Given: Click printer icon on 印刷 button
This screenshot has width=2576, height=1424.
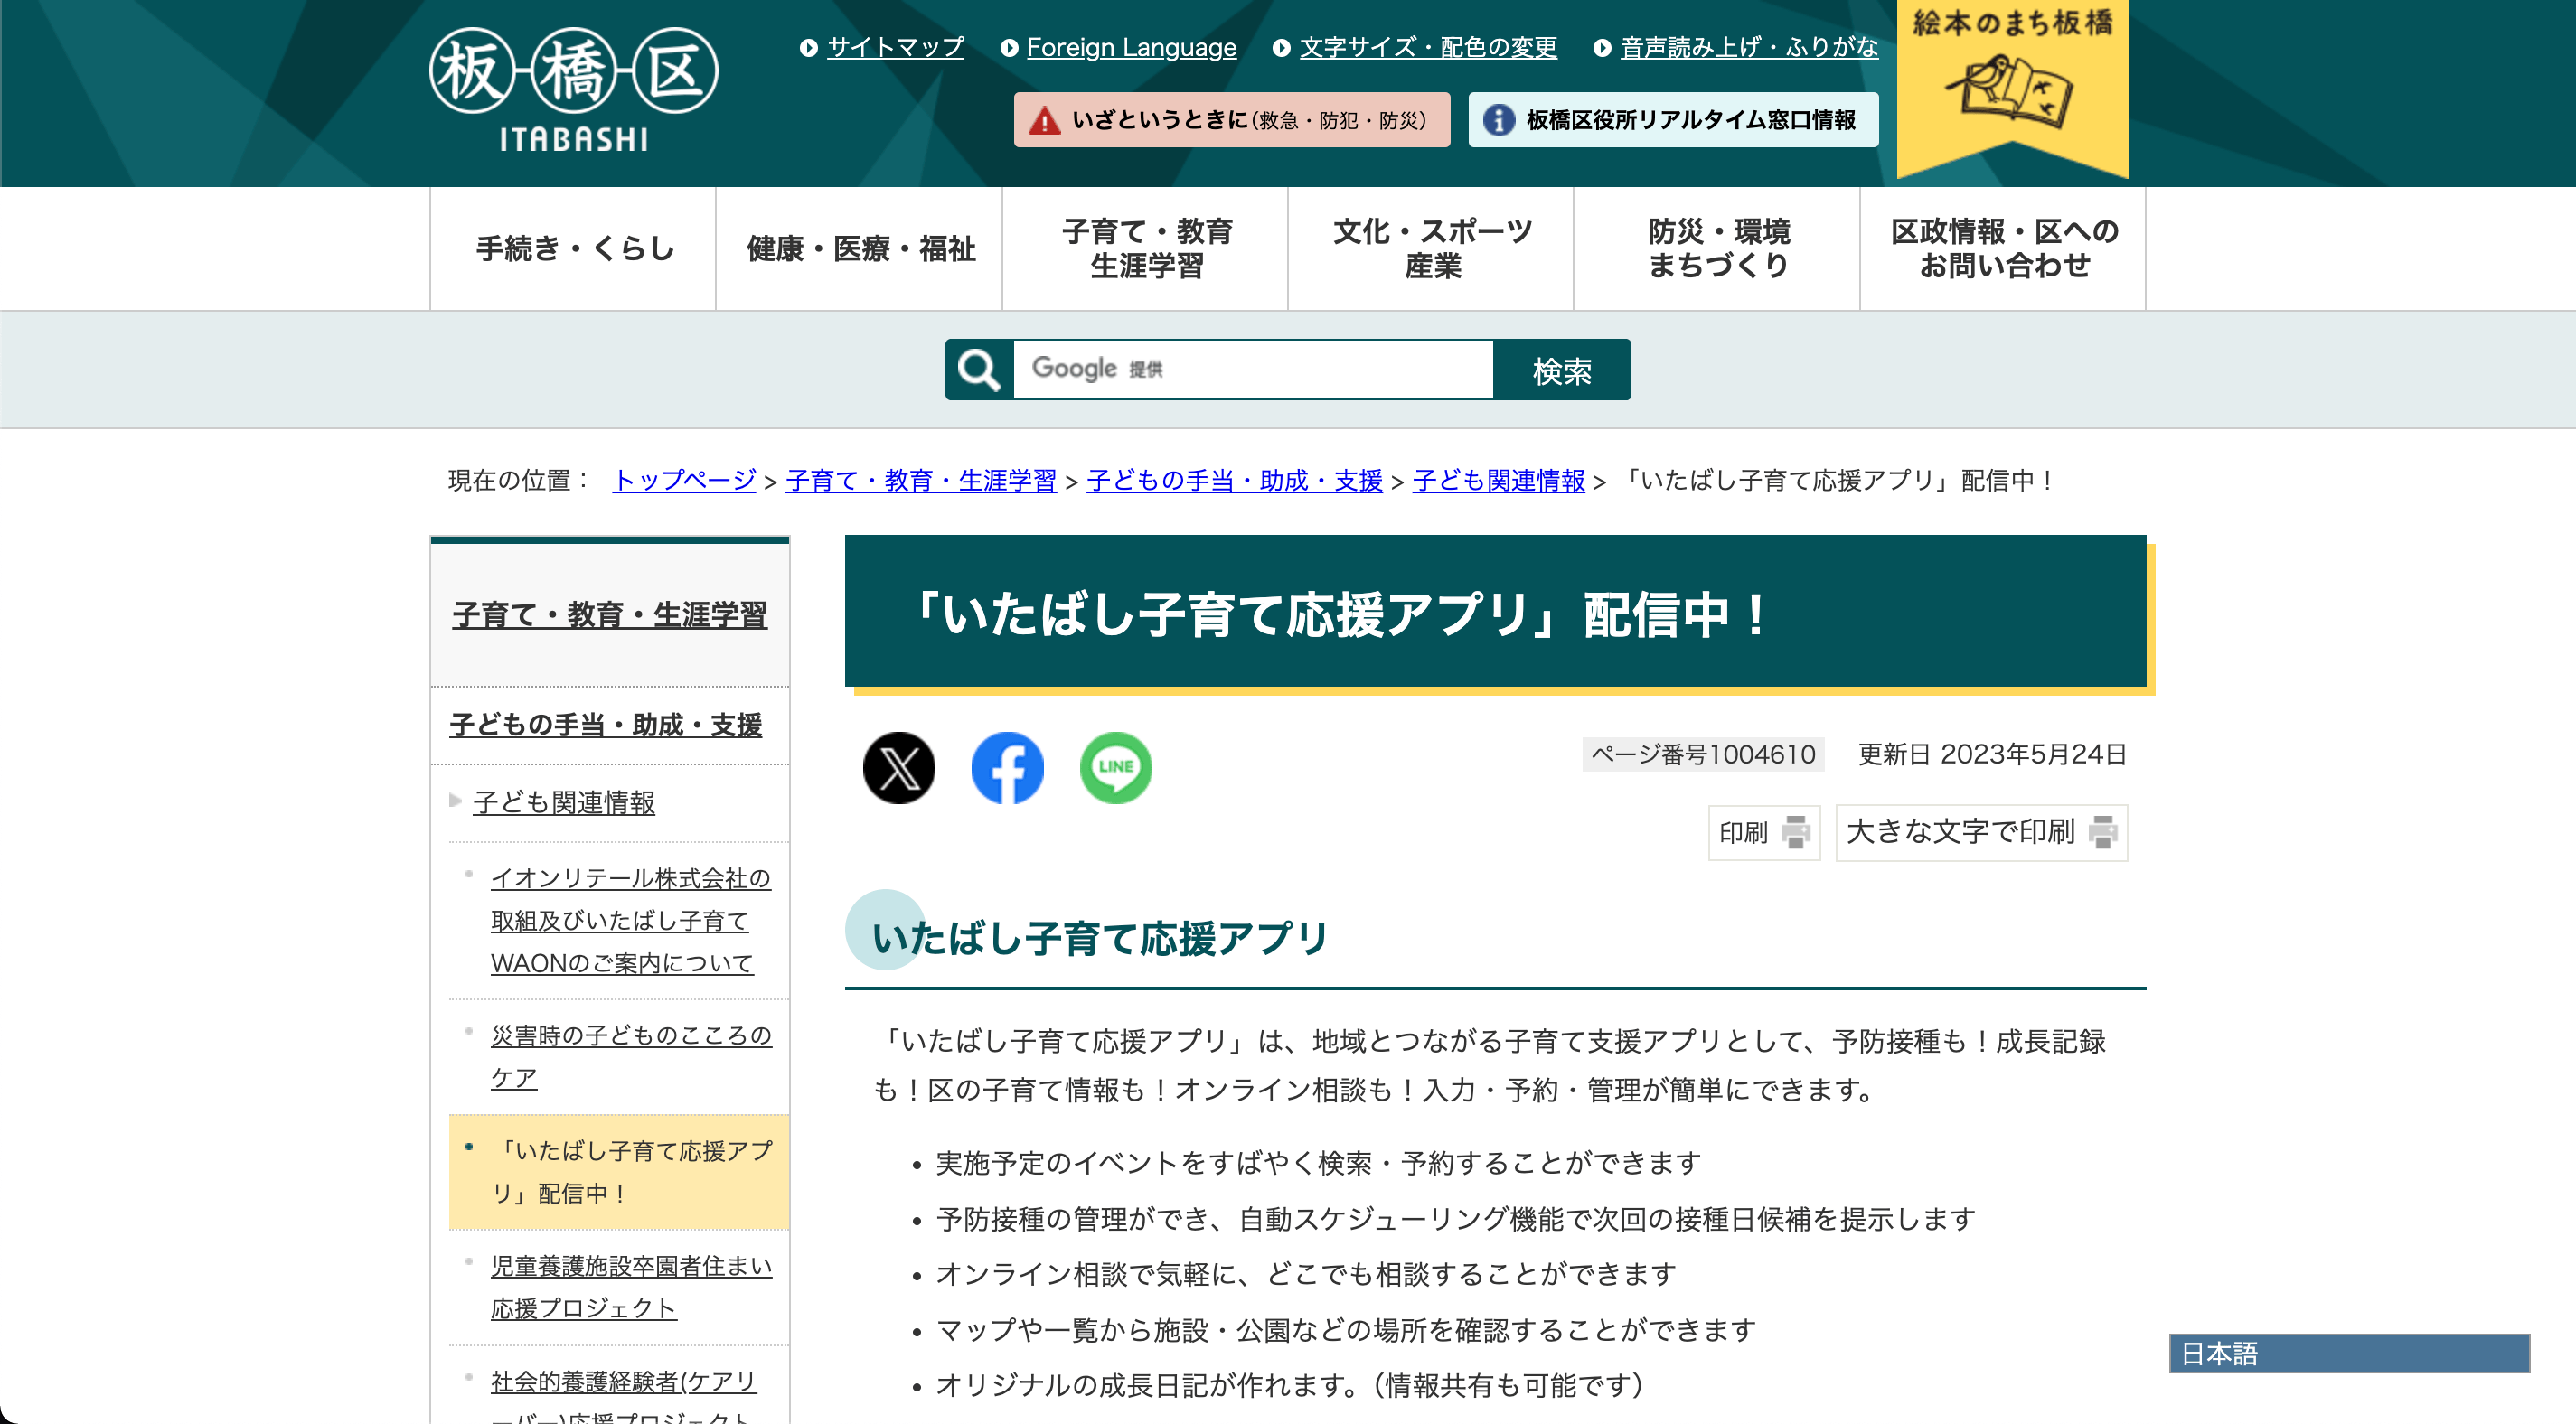Looking at the screenshot, I should point(1796,832).
